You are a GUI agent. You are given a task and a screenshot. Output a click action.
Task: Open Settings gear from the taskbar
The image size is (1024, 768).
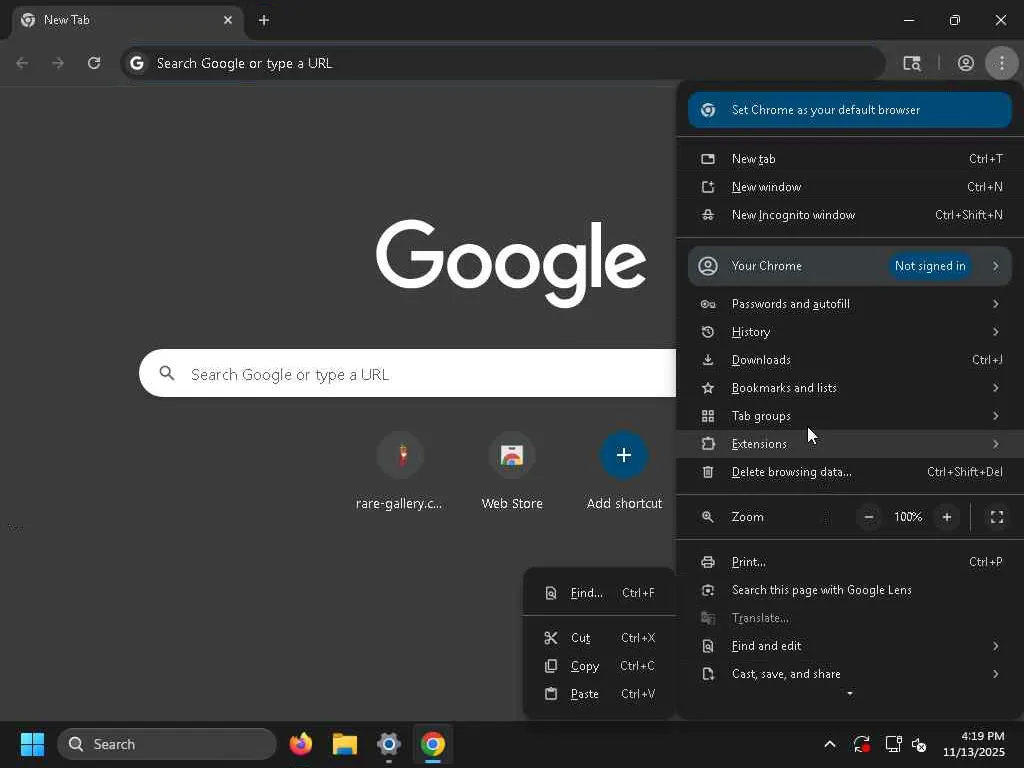[x=389, y=744]
